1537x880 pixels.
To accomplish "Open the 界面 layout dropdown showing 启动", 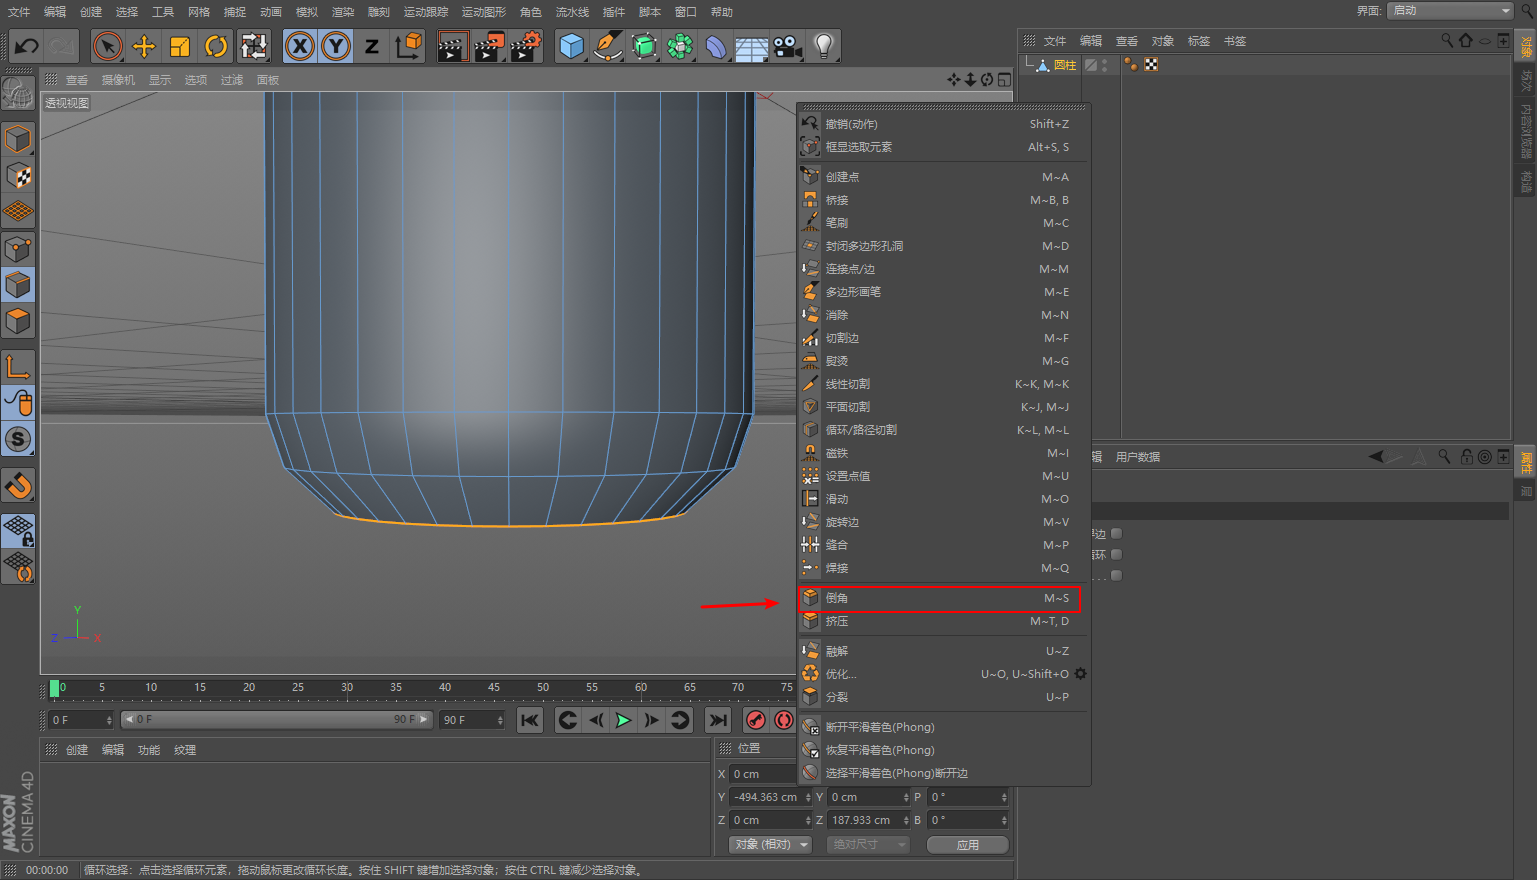I will 1451,10.
